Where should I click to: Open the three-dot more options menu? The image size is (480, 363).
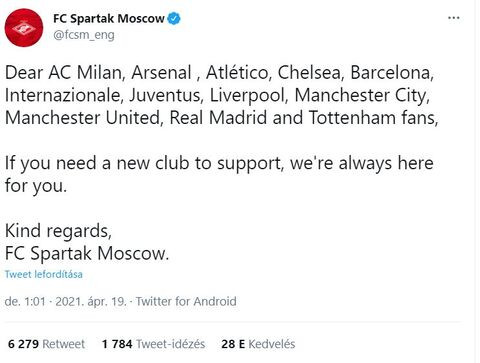pyautogui.click(x=453, y=18)
